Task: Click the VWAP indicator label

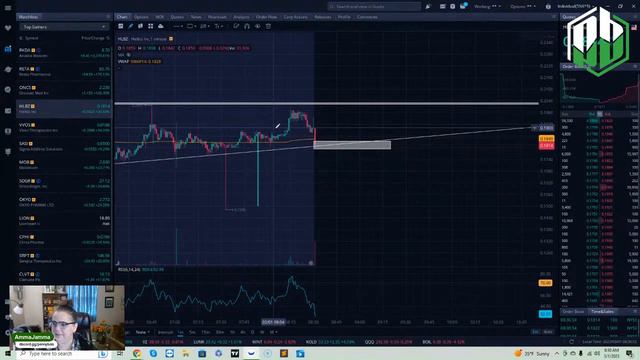Action: pos(123,61)
